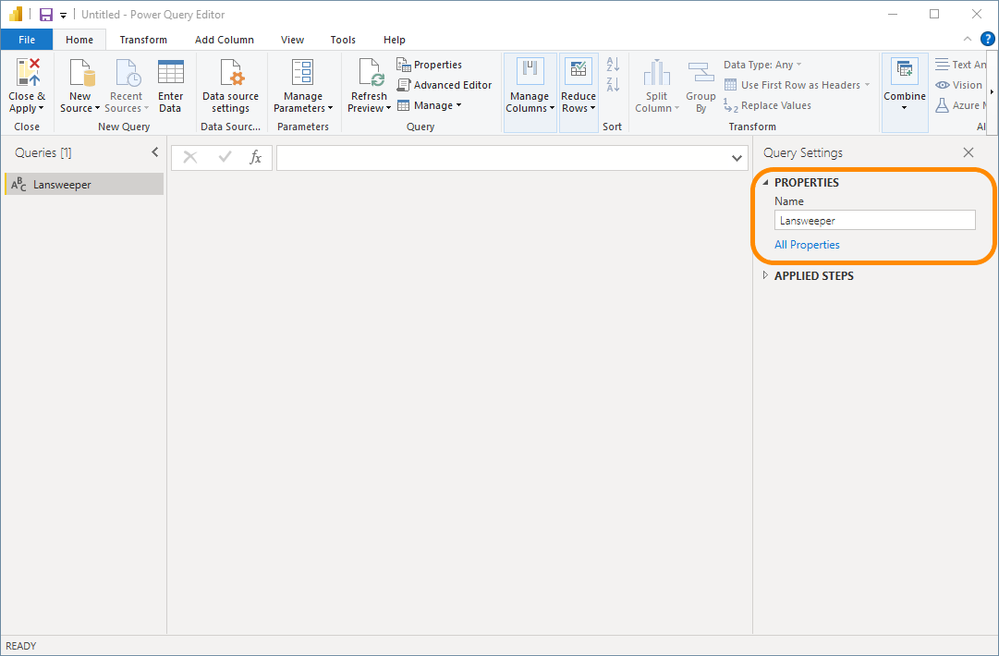
Task: Click the query Name input field
Action: point(874,220)
